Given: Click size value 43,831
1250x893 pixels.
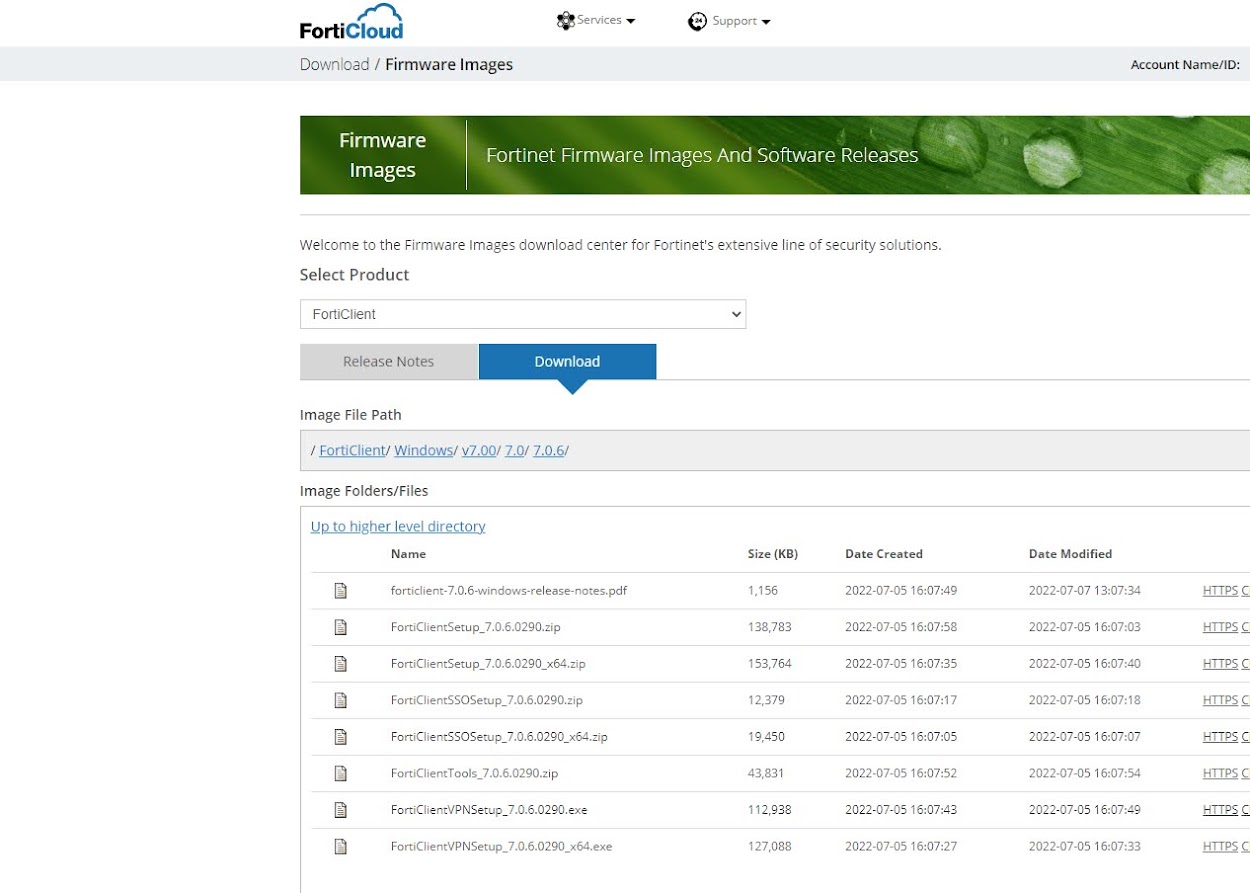Looking at the screenshot, I should pos(766,773).
